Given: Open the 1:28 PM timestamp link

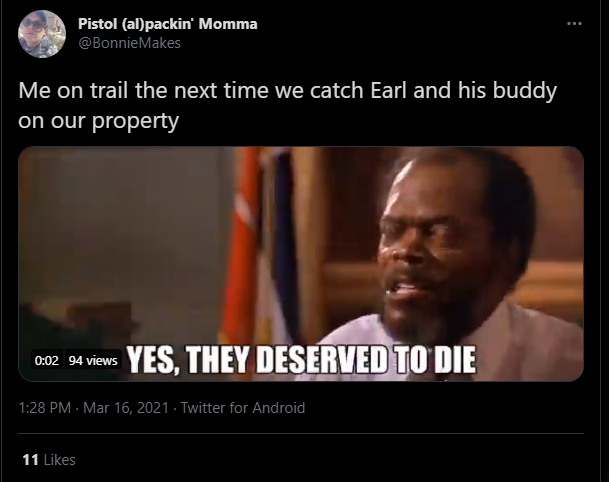Looking at the screenshot, I should tap(45, 408).
